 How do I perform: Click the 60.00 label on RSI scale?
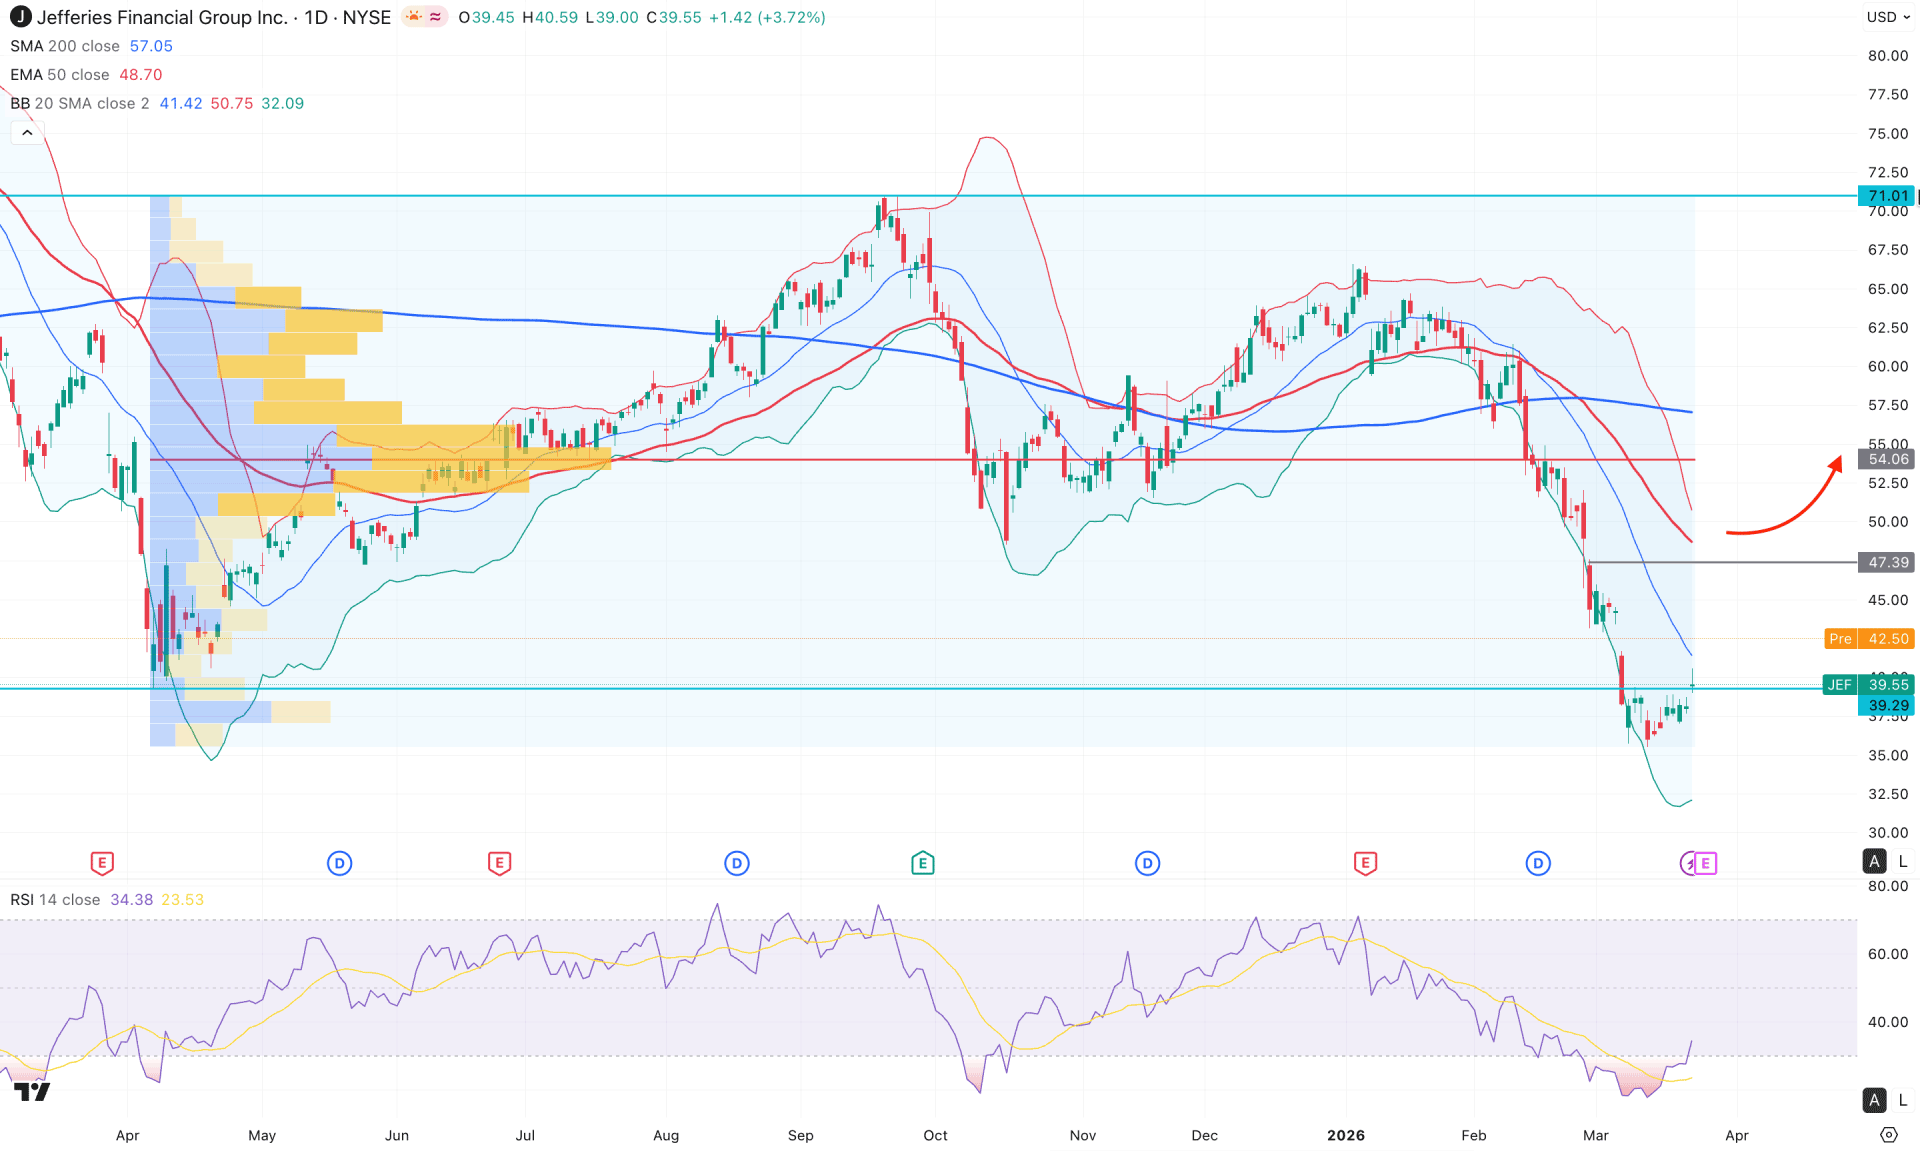click(x=1888, y=954)
